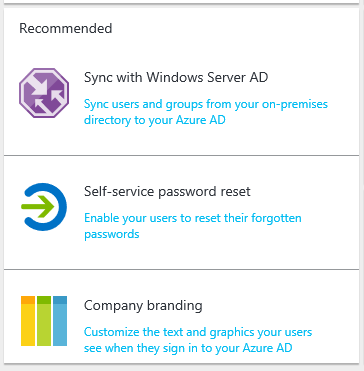Image resolution: width=364 pixels, height=371 pixels.
Task: Click the Company branding colored bars icon
Action: click(44, 321)
